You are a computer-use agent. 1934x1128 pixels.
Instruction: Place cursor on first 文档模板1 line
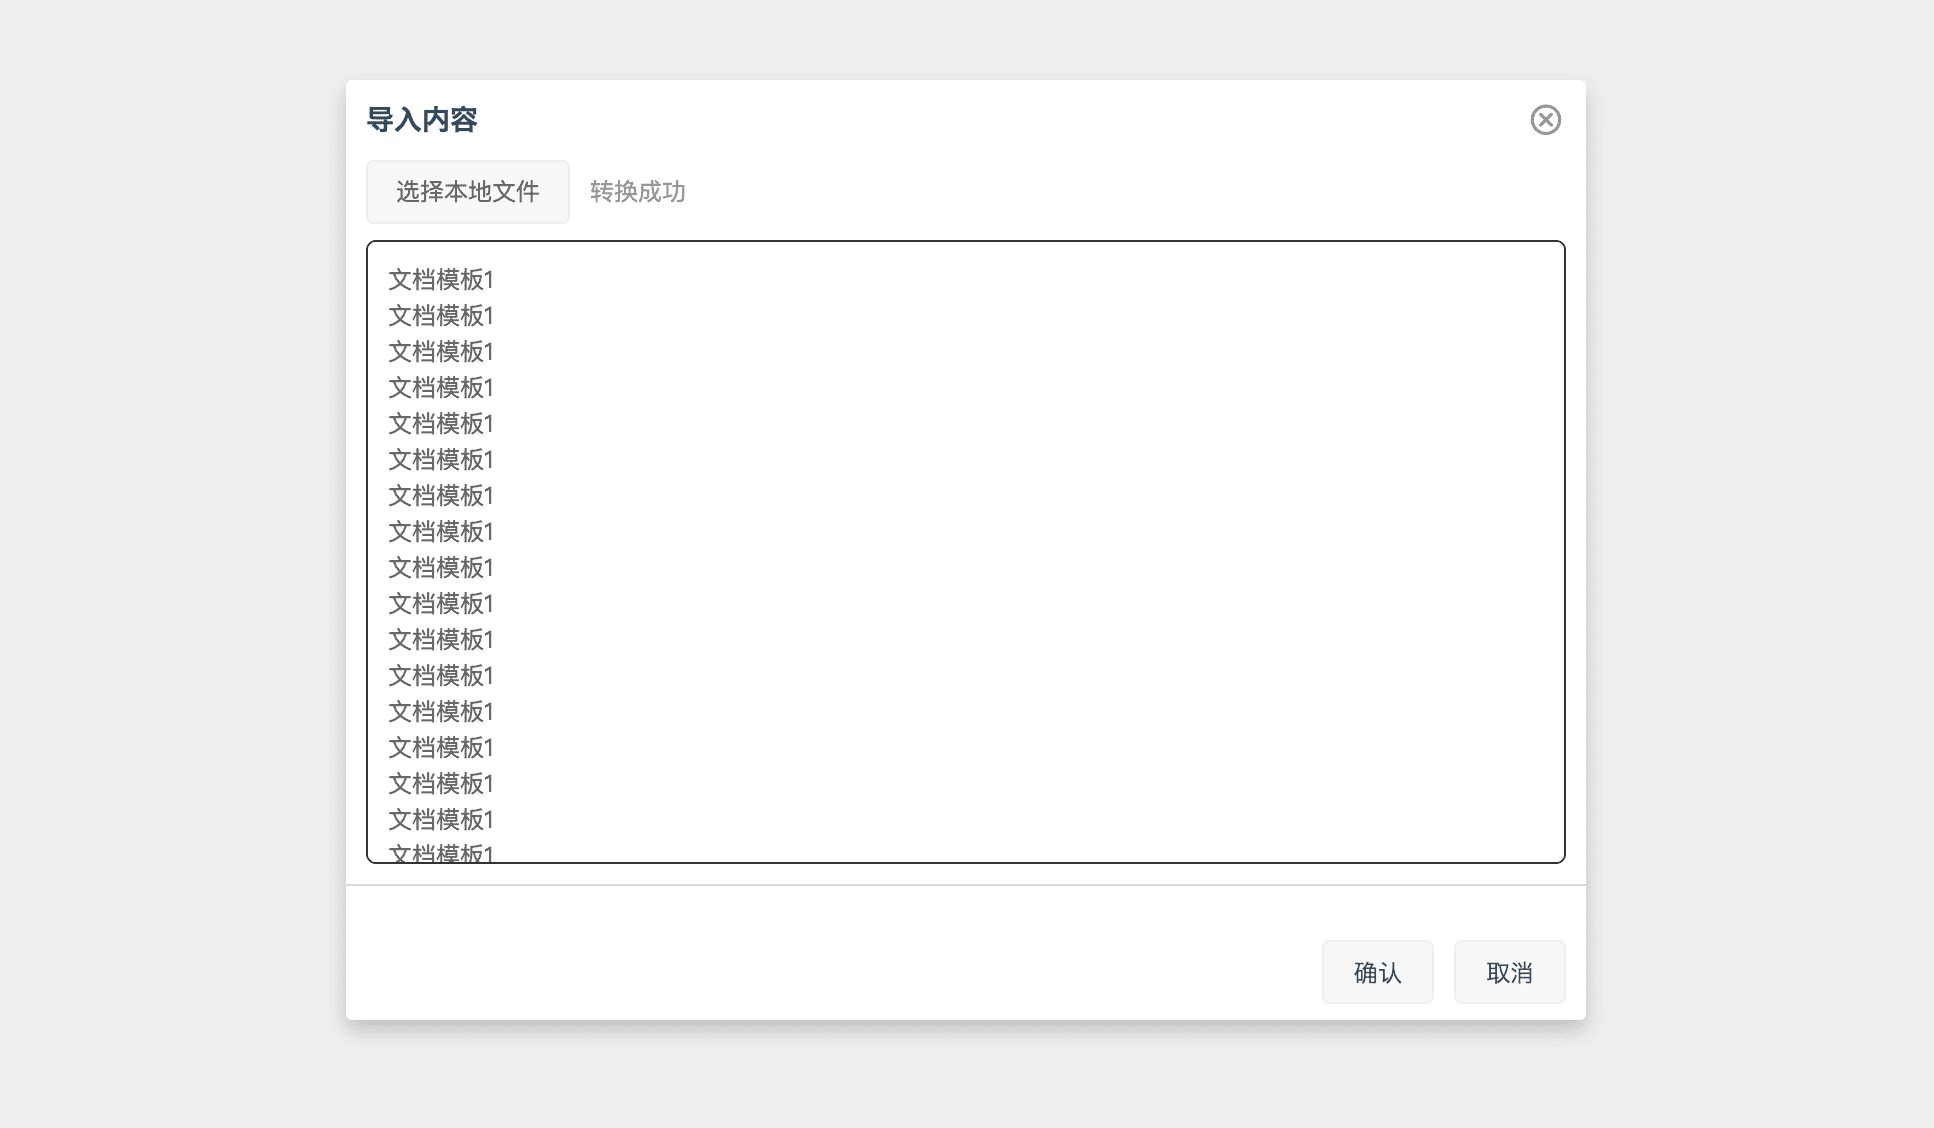pyautogui.click(x=441, y=280)
